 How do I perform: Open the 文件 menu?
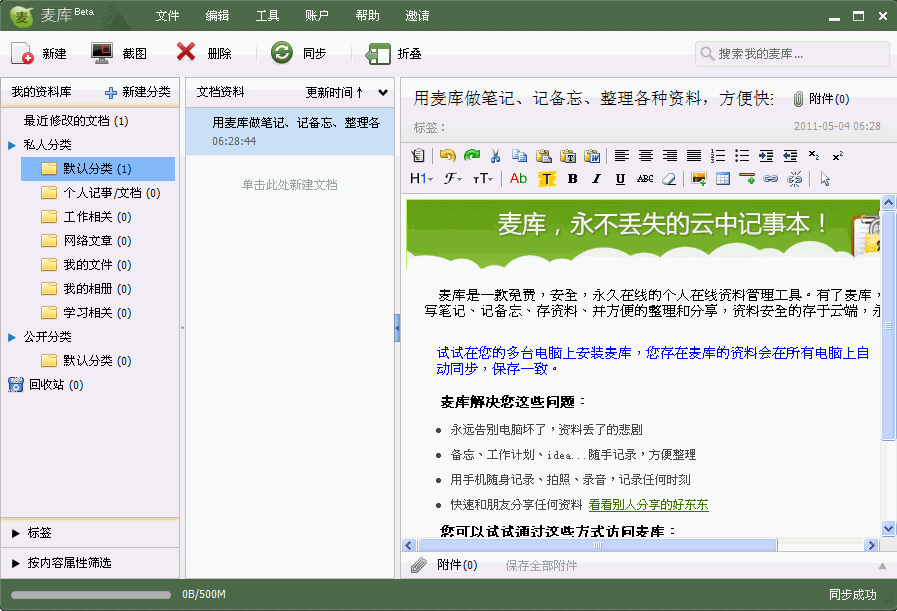[167, 16]
